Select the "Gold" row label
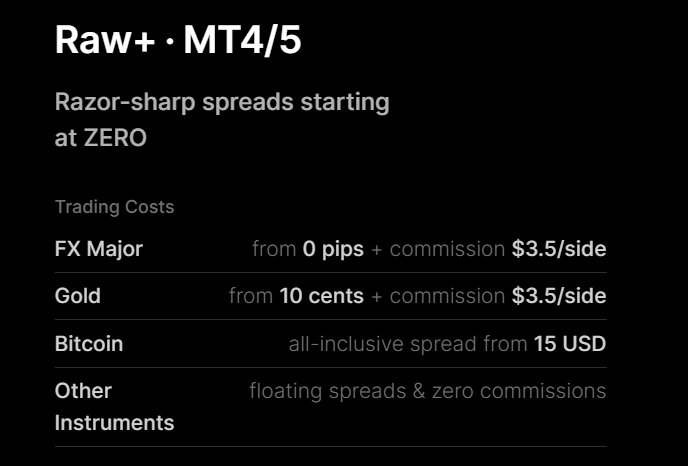 coord(78,296)
